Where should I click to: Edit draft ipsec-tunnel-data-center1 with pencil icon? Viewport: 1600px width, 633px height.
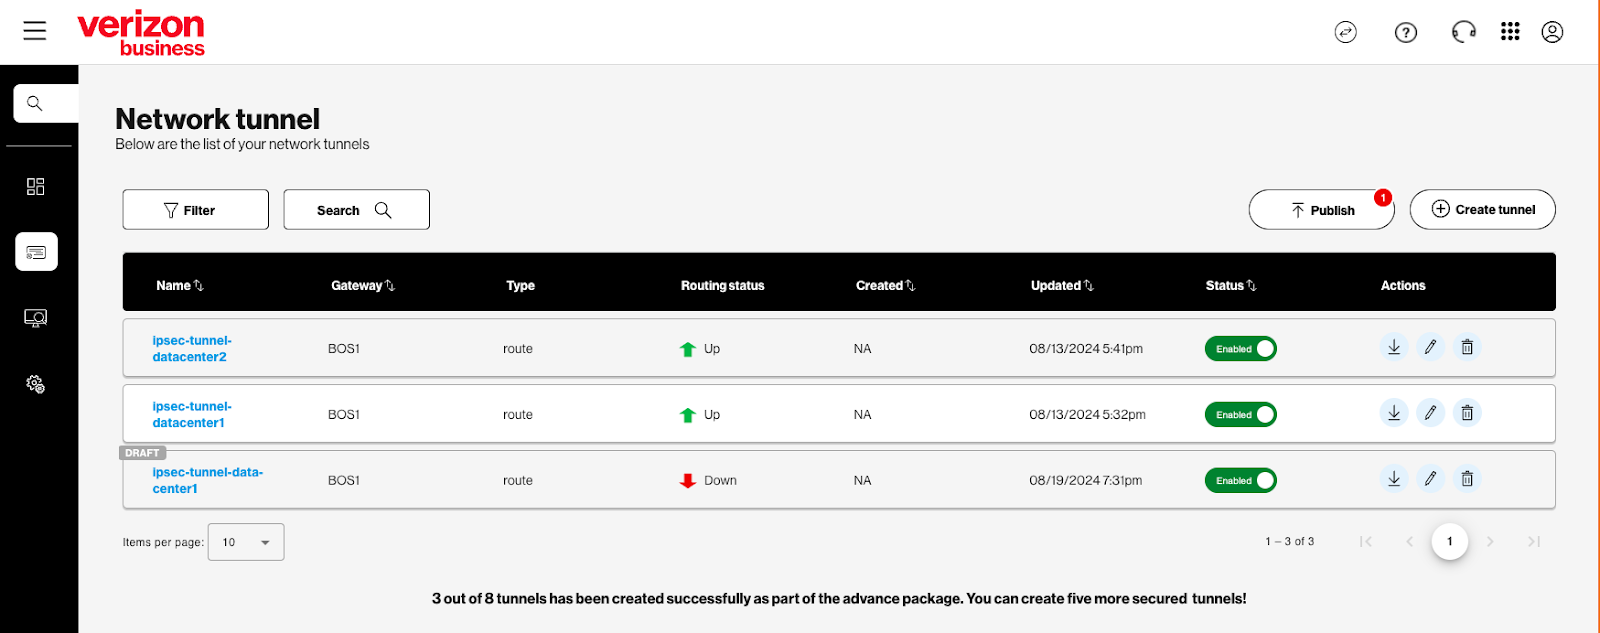pos(1431,479)
